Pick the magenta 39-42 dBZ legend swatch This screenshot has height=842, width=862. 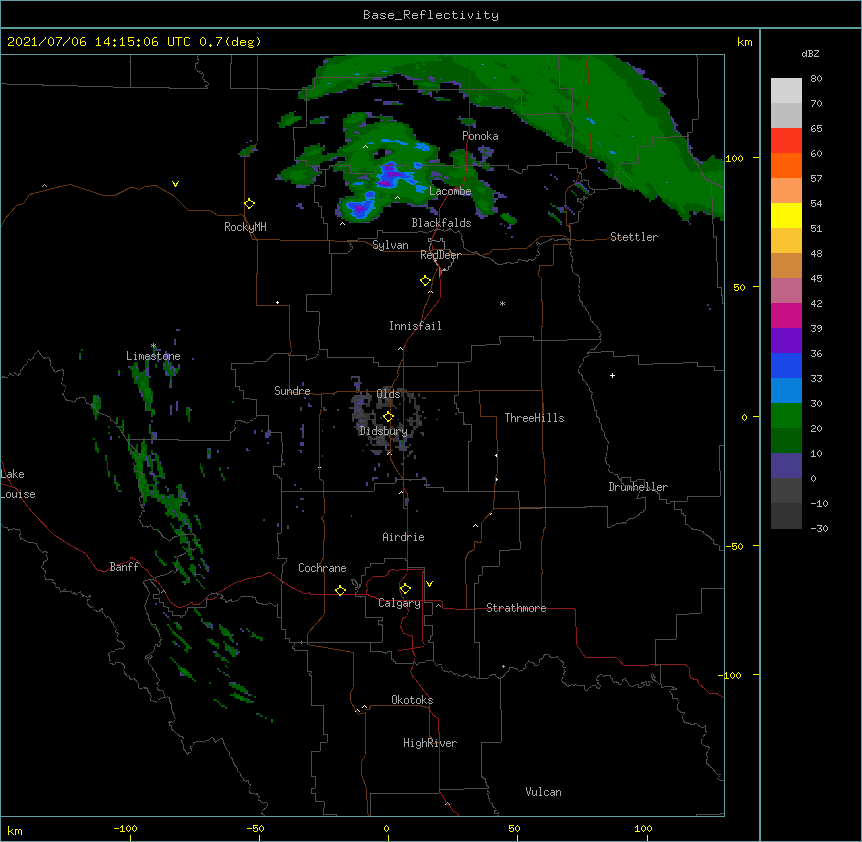(786, 315)
